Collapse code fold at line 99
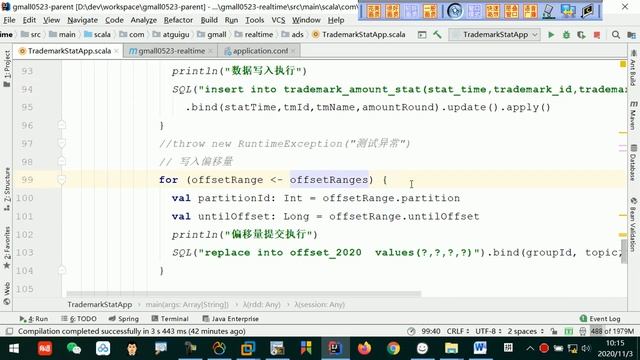Viewport: 640px width, 360px height. point(62,180)
